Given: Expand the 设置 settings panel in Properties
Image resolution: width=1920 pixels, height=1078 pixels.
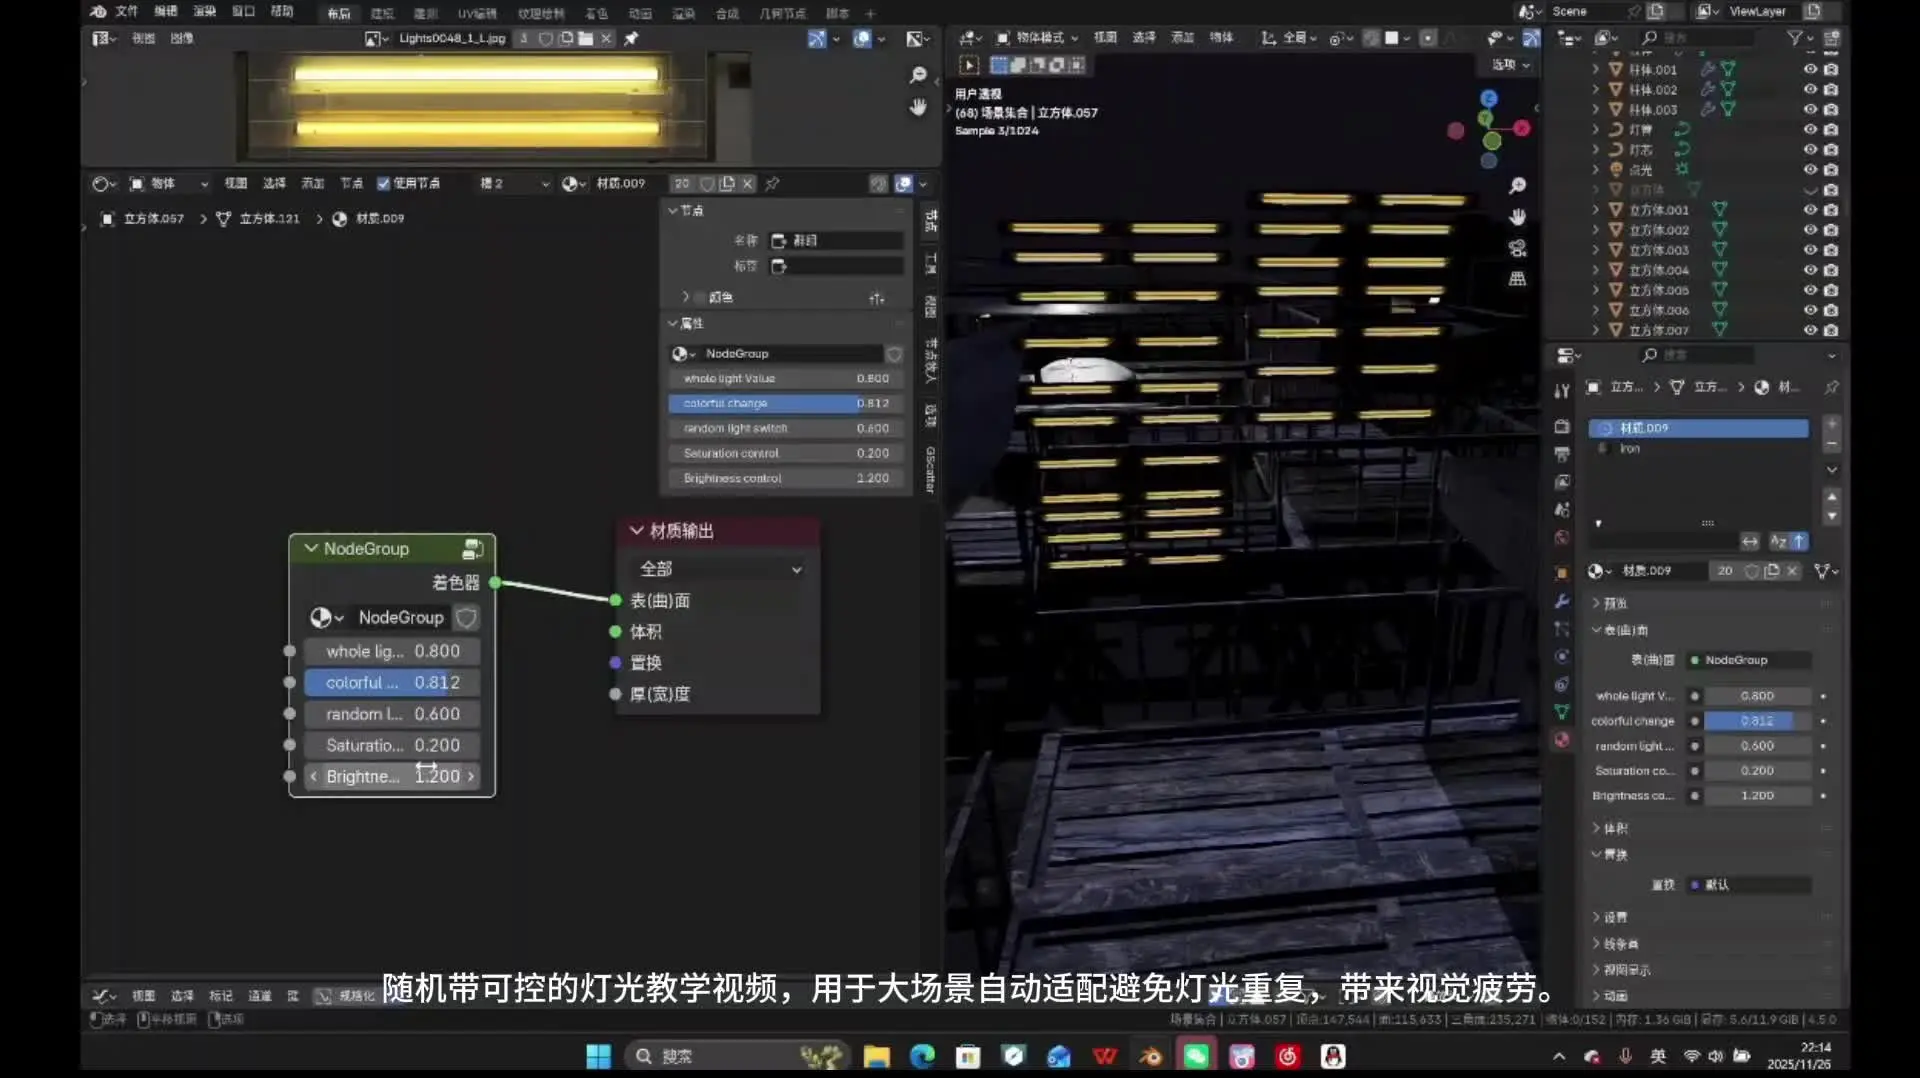Looking at the screenshot, I should click(1614, 917).
